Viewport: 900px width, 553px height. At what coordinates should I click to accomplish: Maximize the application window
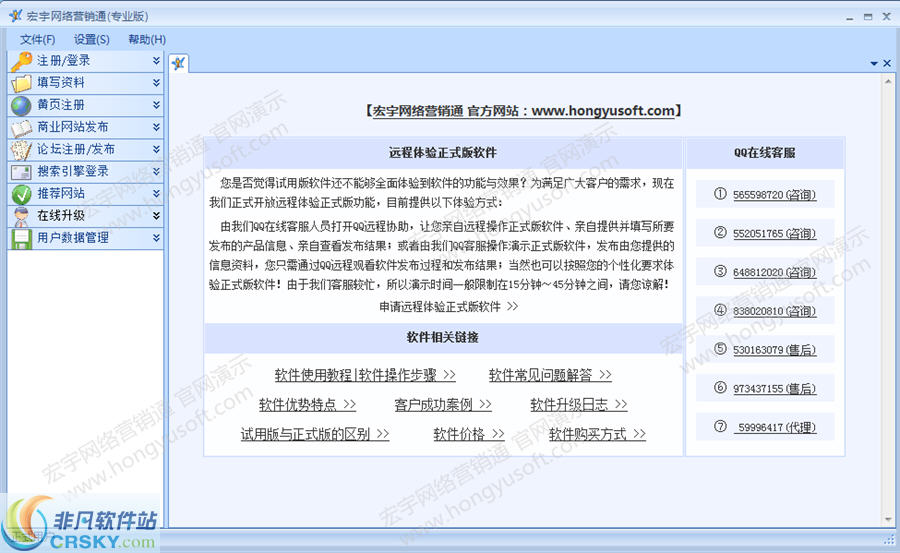click(868, 17)
